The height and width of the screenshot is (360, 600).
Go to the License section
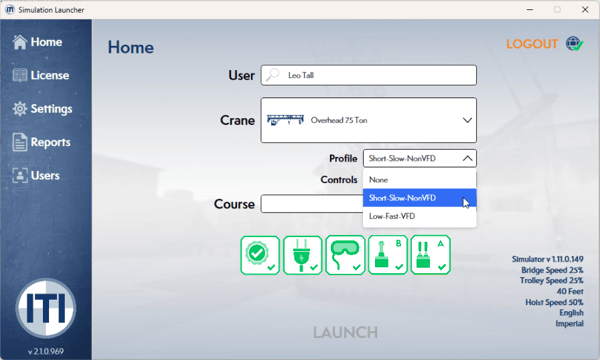[41, 75]
